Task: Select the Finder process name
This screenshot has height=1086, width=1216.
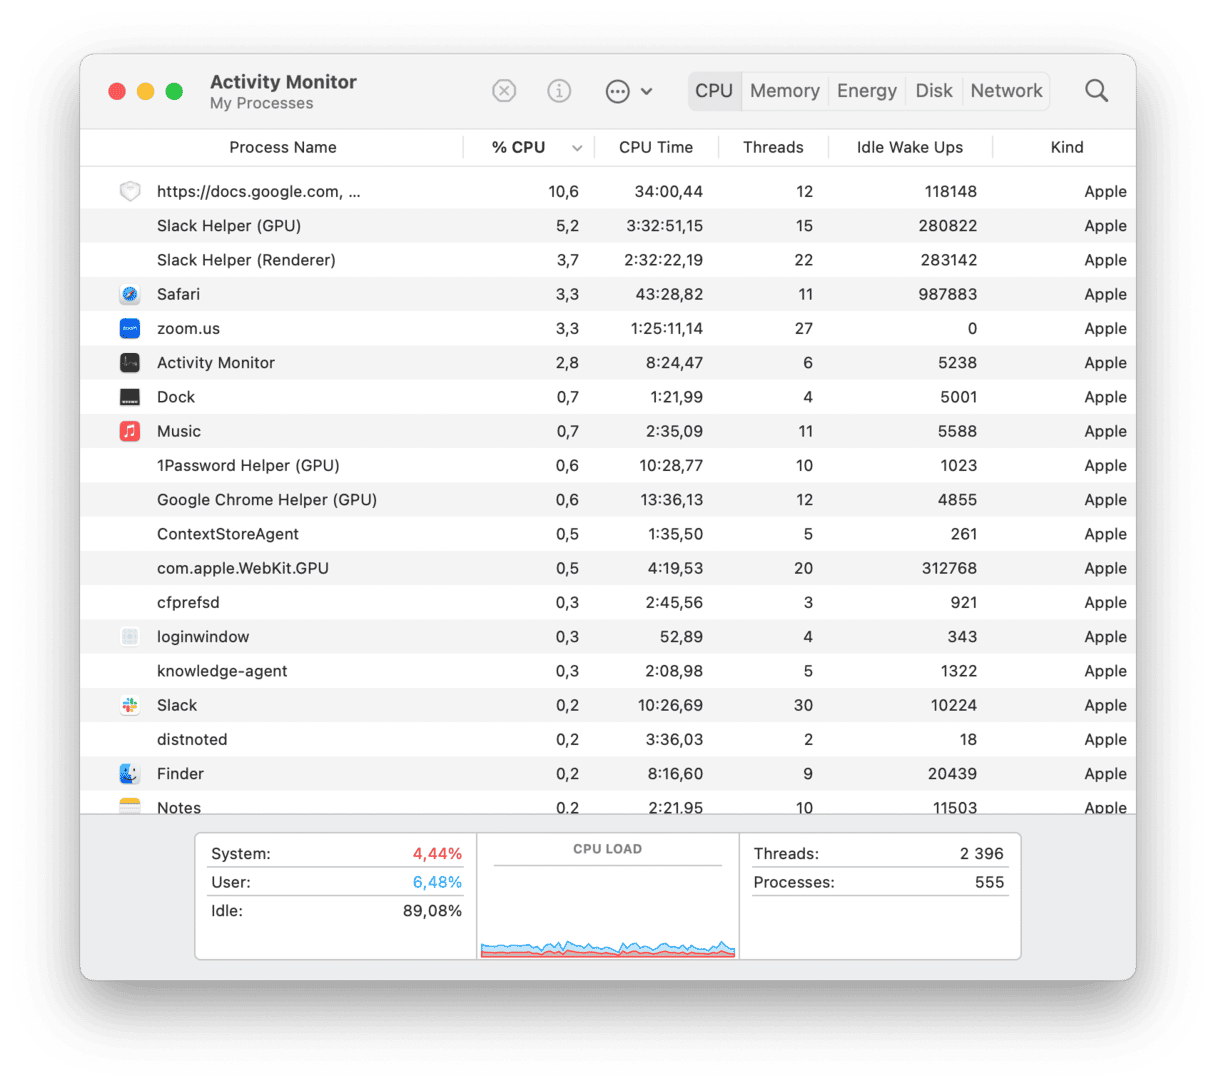Action: [x=180, y=774]
